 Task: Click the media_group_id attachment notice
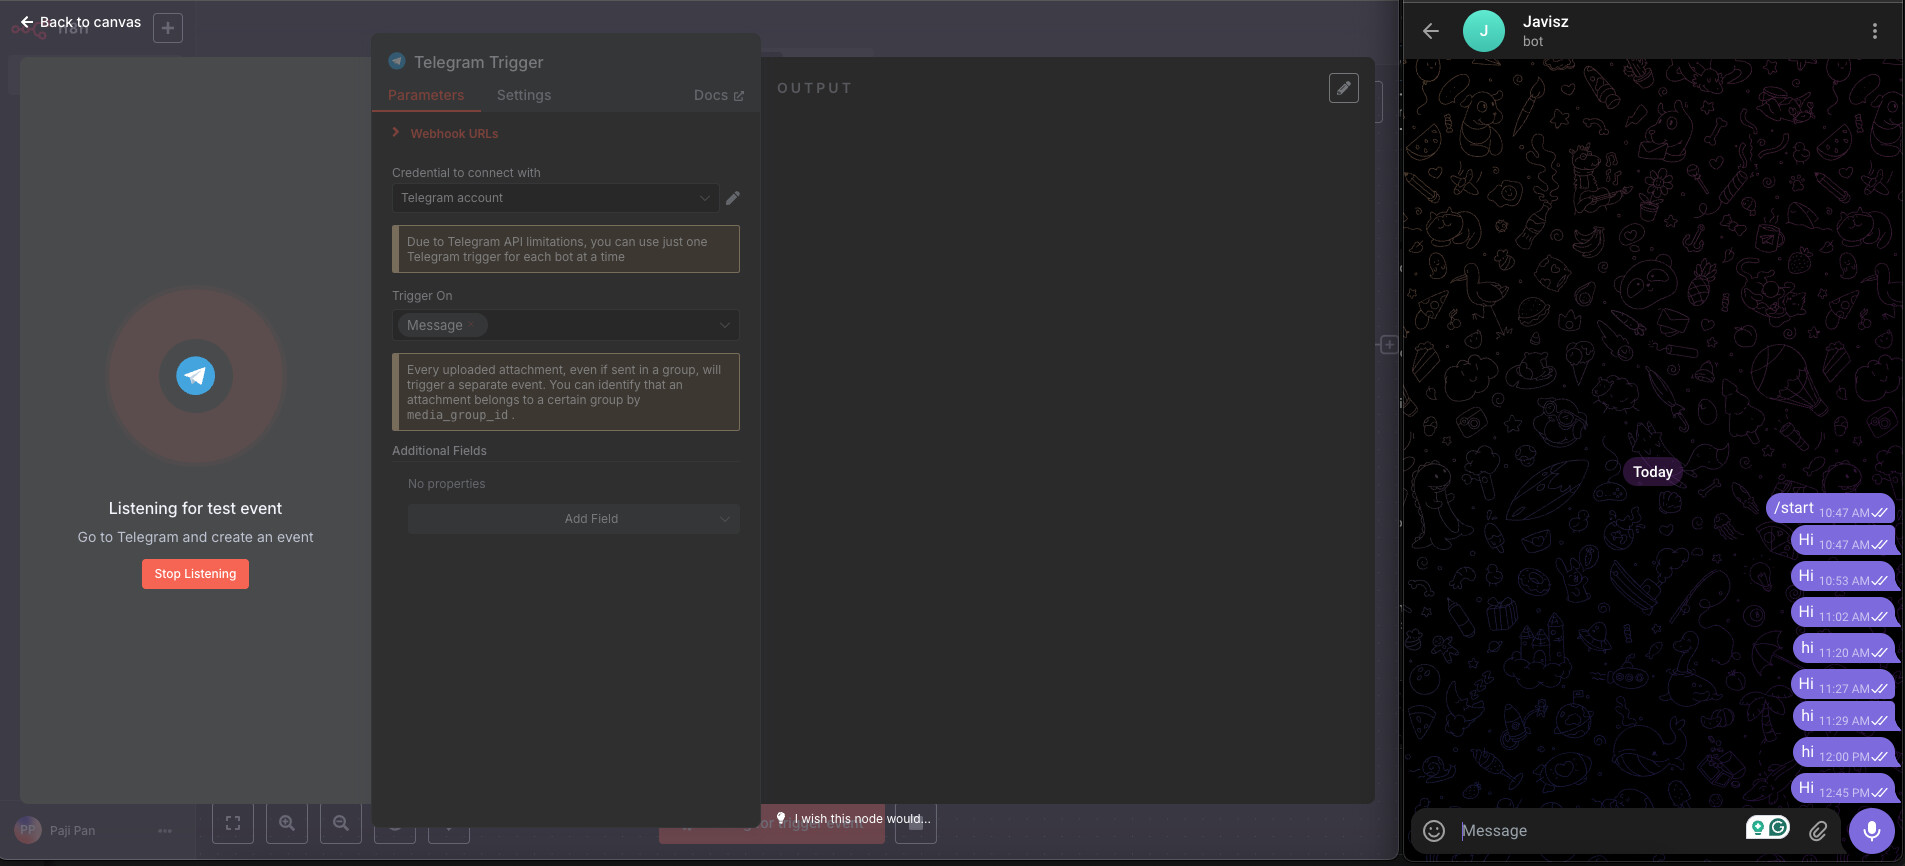[566, 392]
